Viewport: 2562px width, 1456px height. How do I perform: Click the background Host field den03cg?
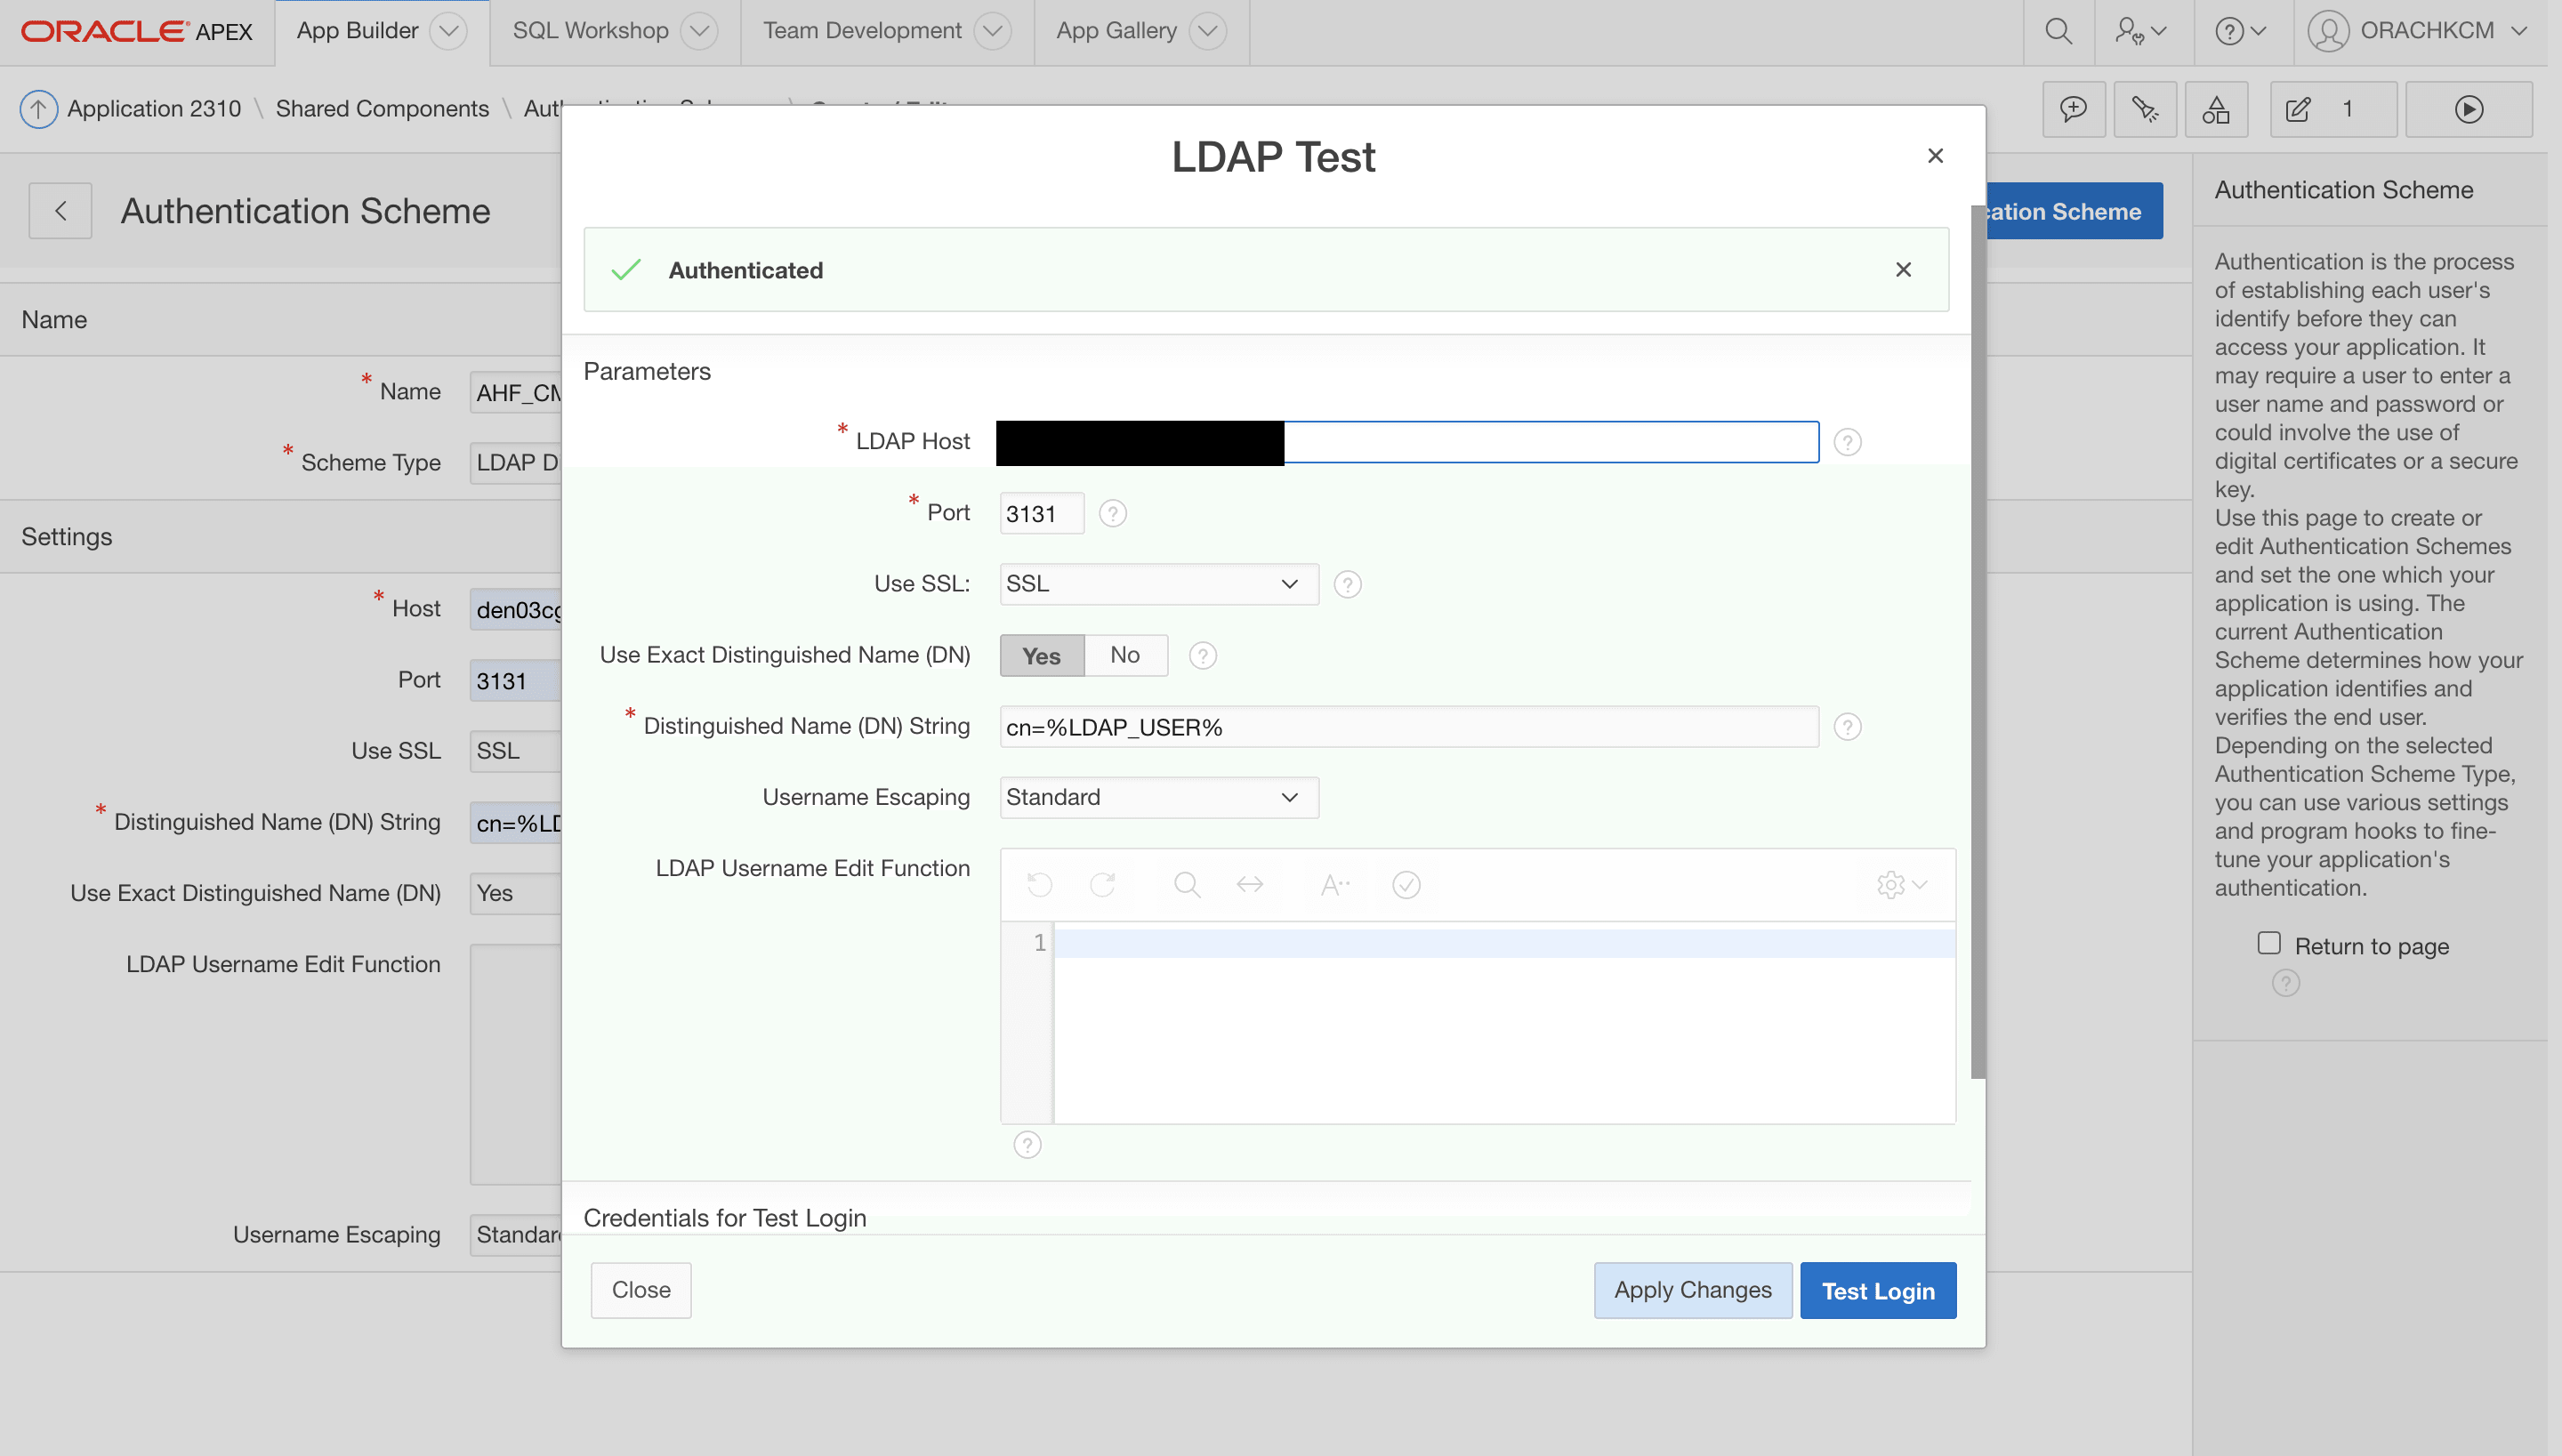515,609
